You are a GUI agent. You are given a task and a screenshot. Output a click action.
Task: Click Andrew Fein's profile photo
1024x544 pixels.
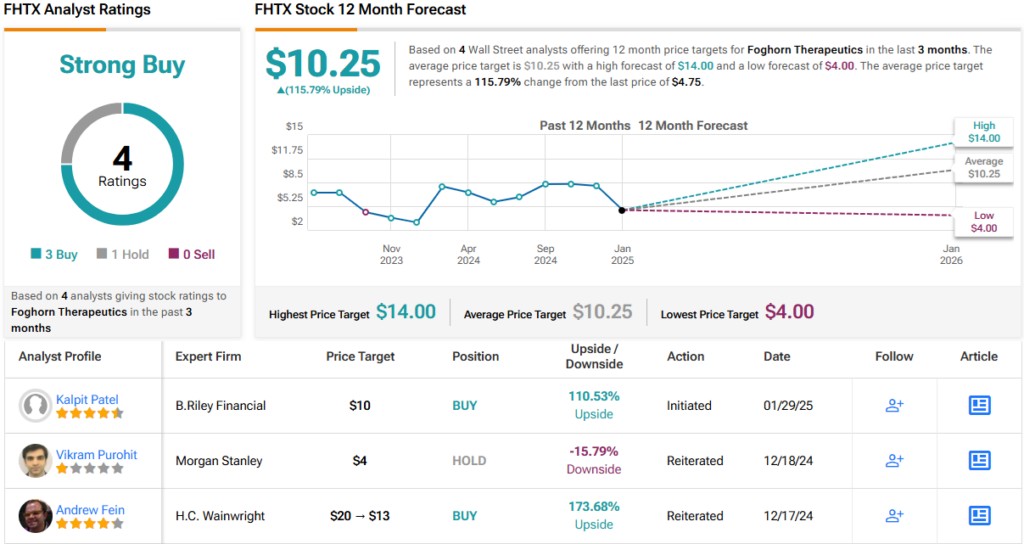coord(36,515)
